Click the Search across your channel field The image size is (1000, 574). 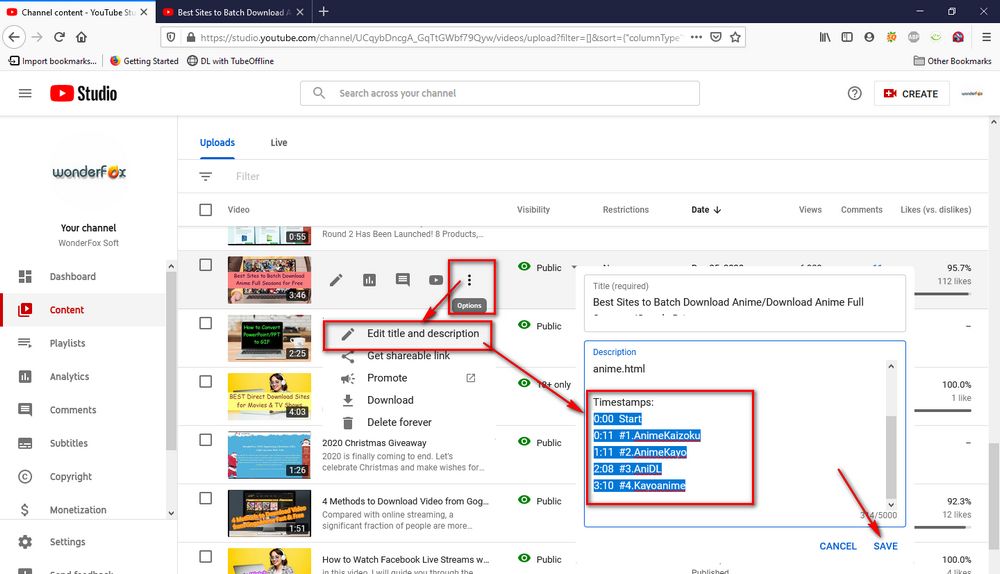[x=500, y=93]
